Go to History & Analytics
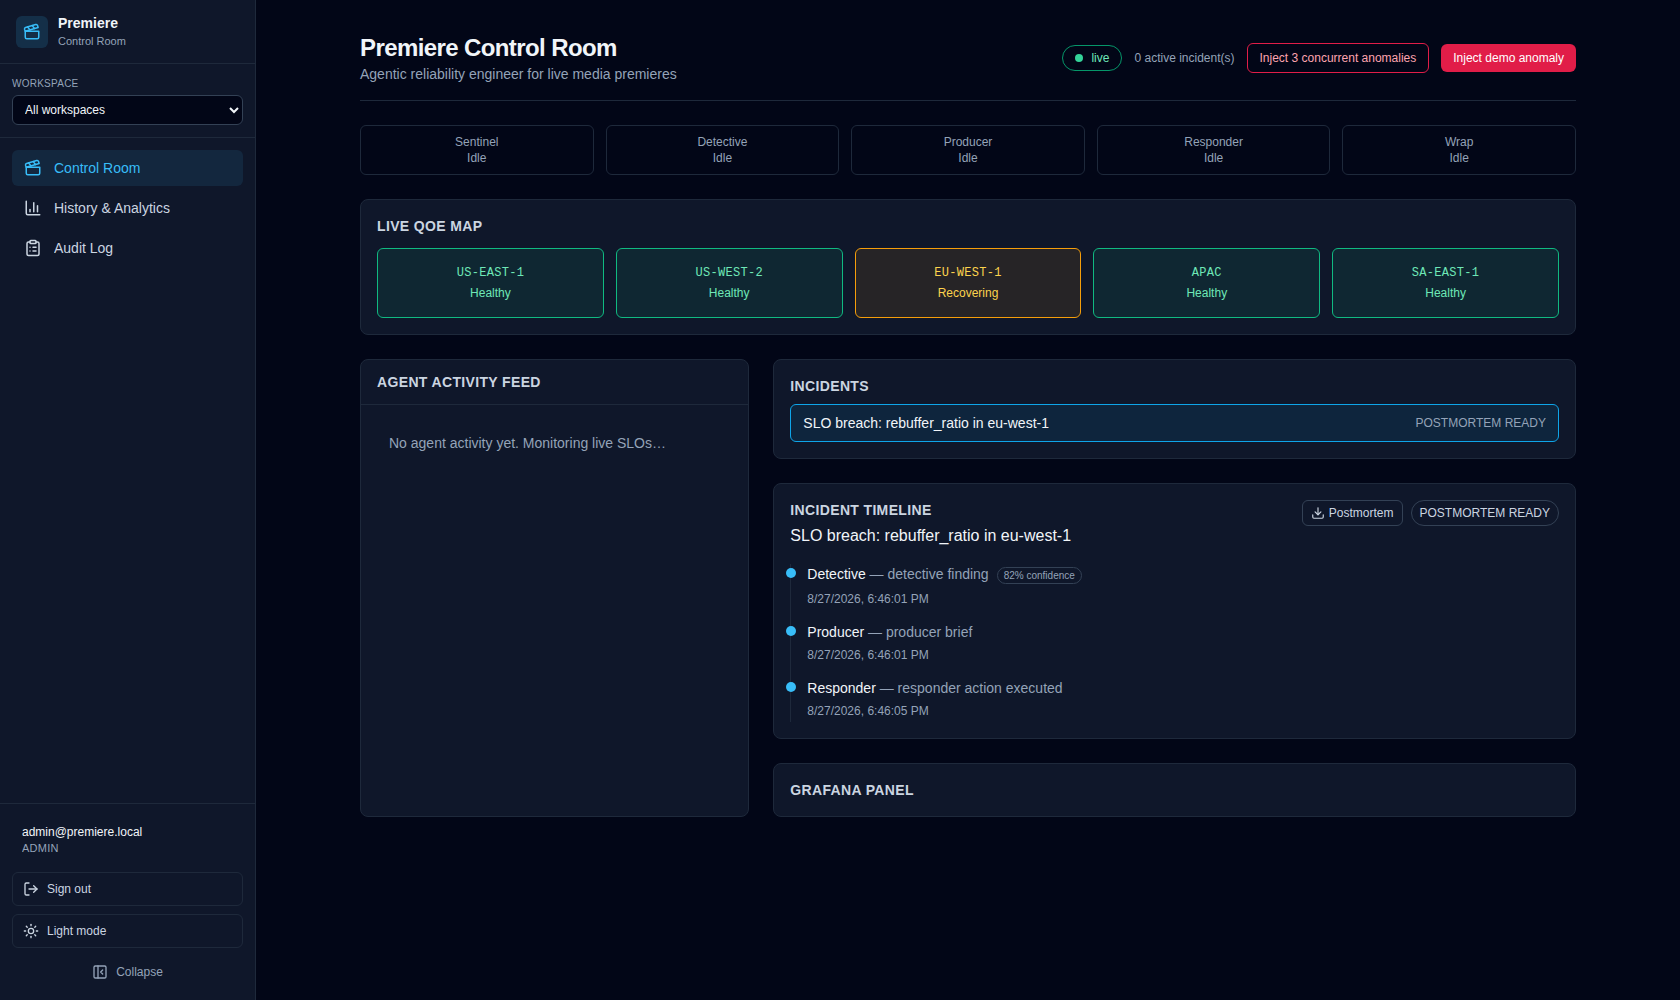 [x=127, y=208]
